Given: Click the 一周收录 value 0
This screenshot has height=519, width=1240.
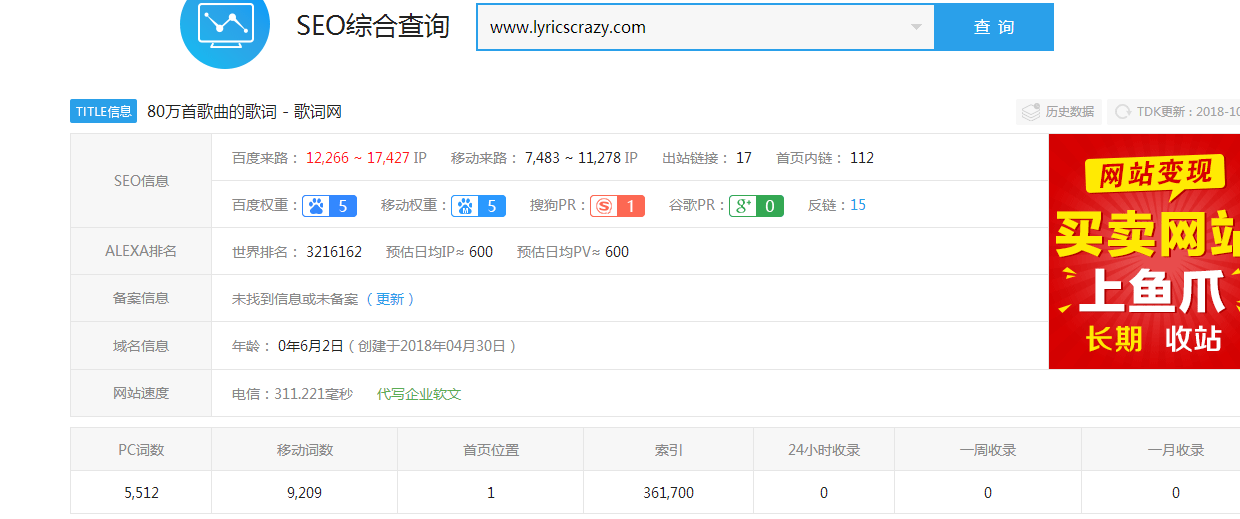Looking at the screenshot, I should point(988,493).
